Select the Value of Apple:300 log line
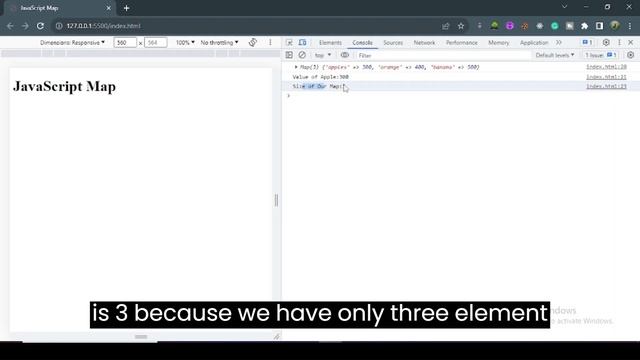 [x=320, y=77]
